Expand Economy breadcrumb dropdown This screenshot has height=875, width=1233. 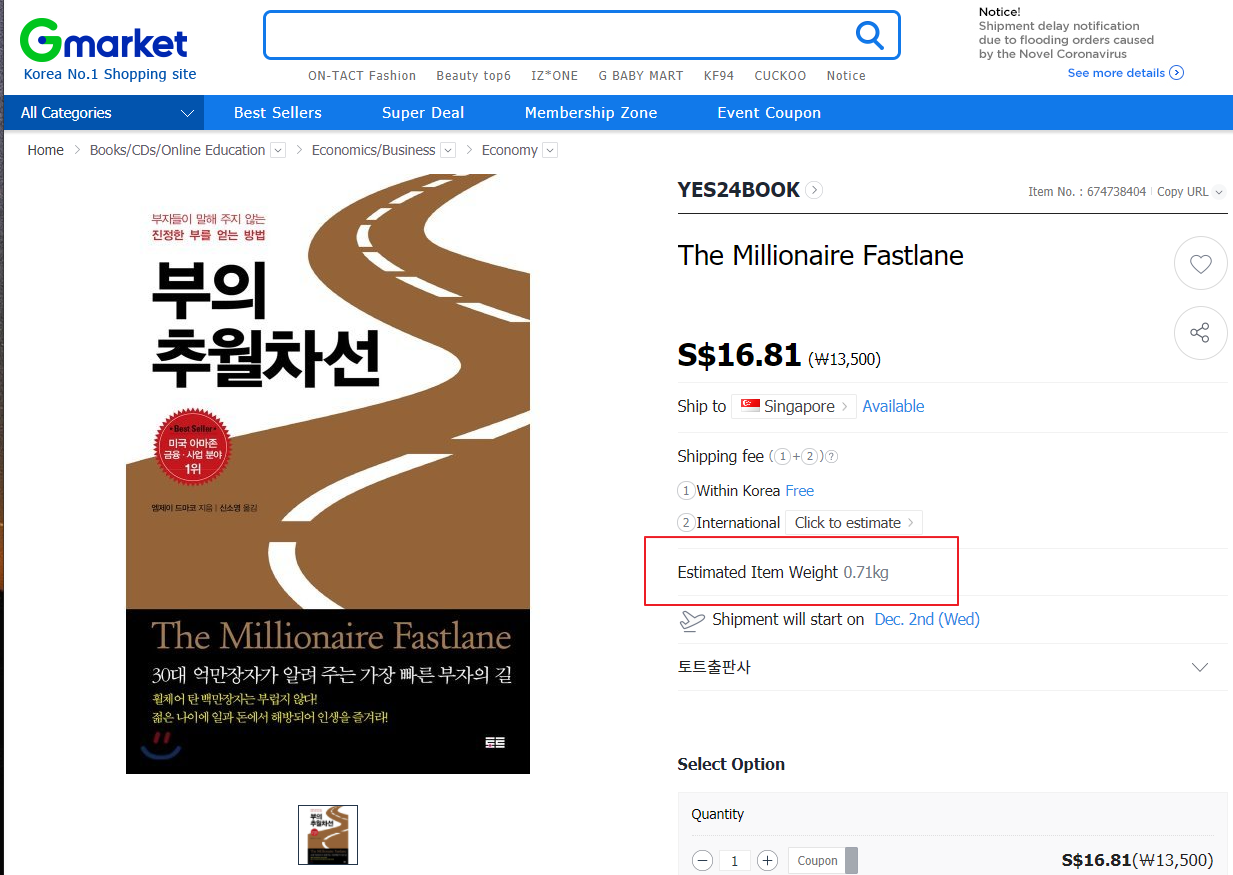(x=550, y=150)
